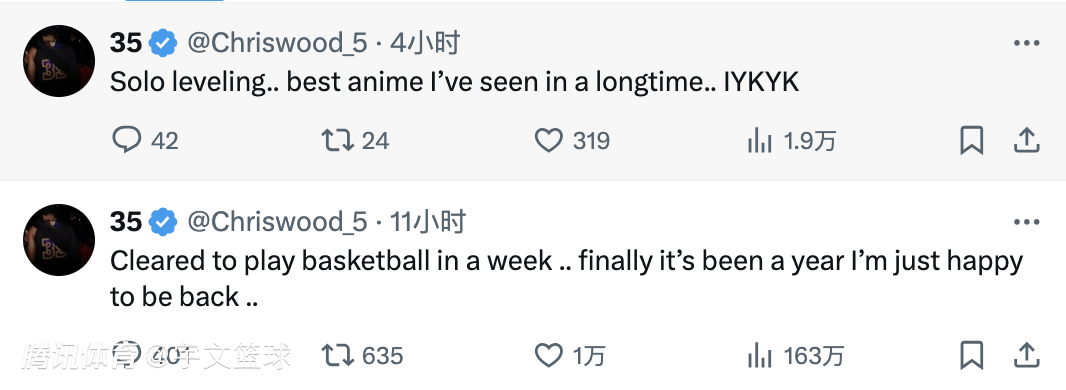This screenshot has width=1066, height=390.
Task: Open @Chriswood_5 handle on the first tweet
Action: pyautogui.click(x=277, y=43)
